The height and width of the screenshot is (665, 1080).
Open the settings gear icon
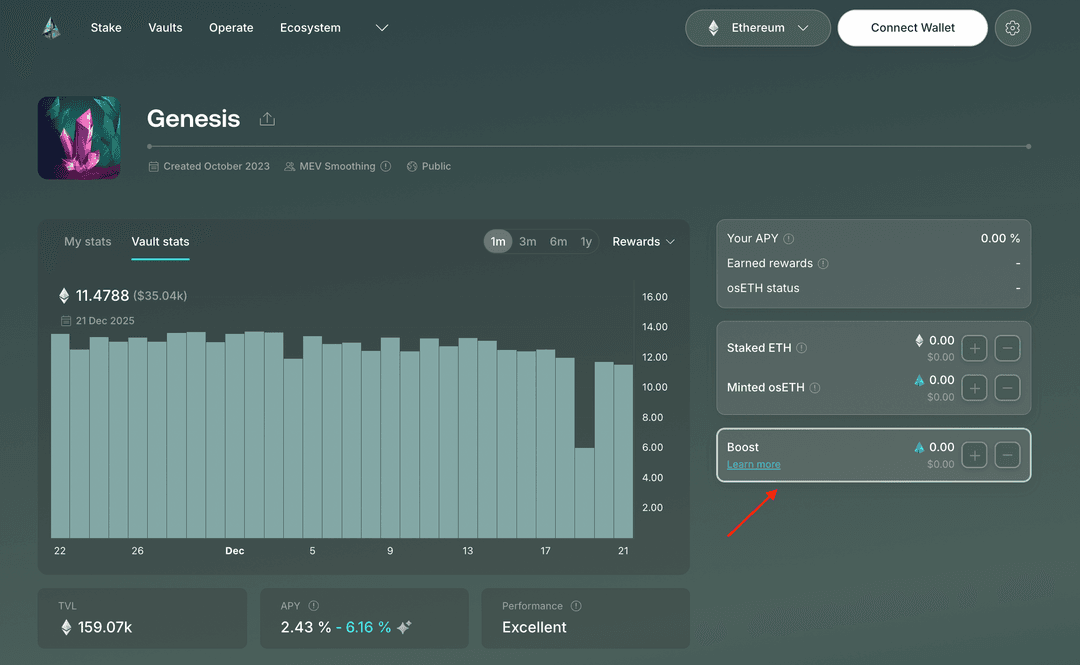coord(1012,28)
